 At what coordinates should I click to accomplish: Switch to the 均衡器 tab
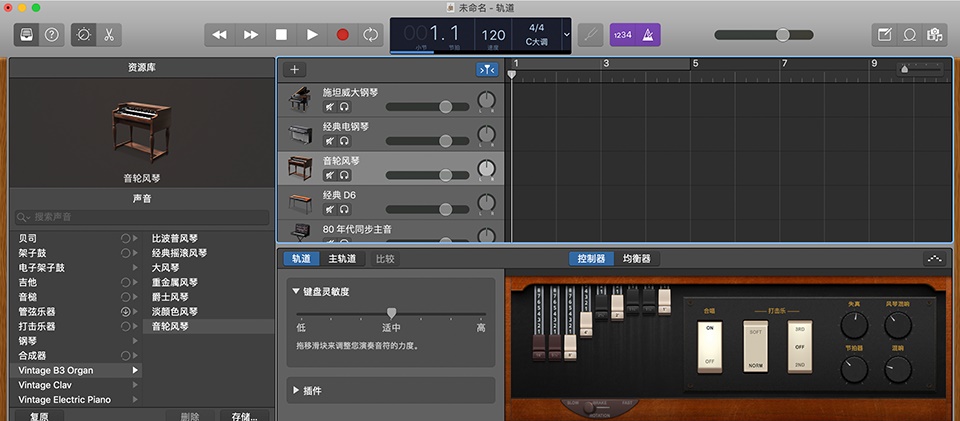pos(636,259)
